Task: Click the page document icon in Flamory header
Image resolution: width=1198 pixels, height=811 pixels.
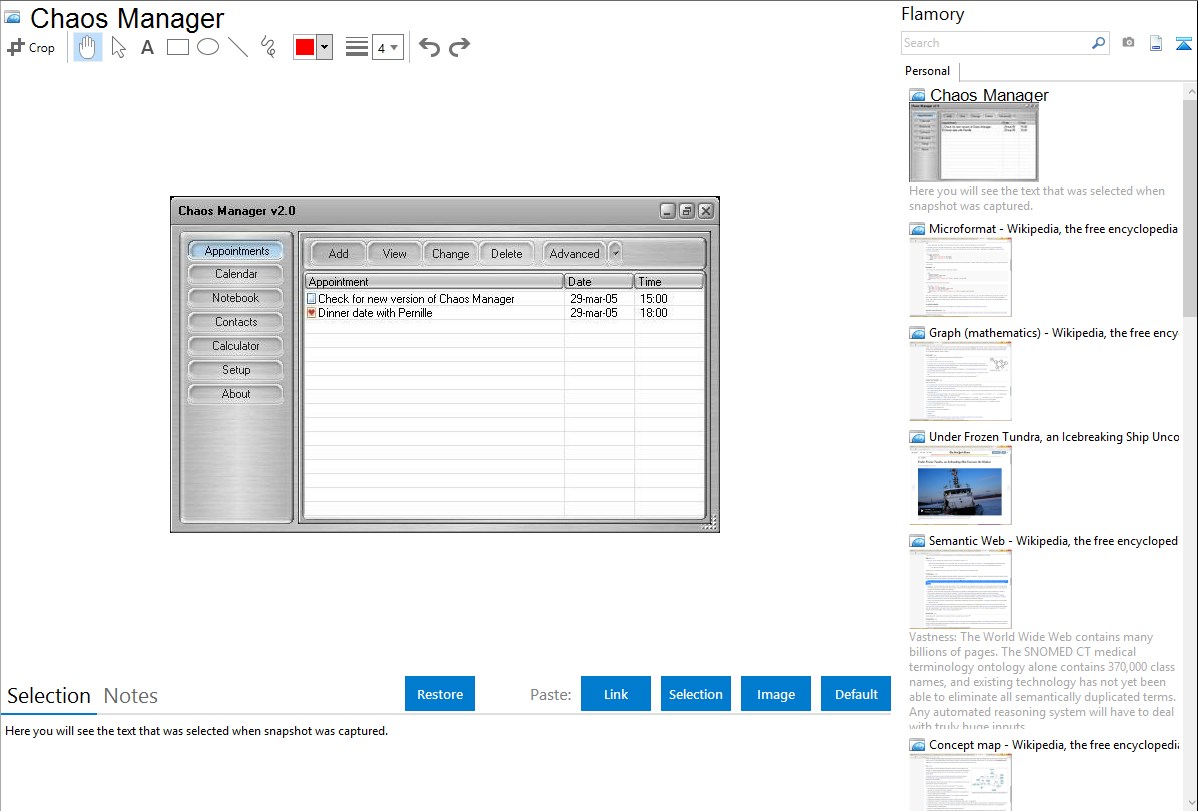Action: coord(1156,43)
